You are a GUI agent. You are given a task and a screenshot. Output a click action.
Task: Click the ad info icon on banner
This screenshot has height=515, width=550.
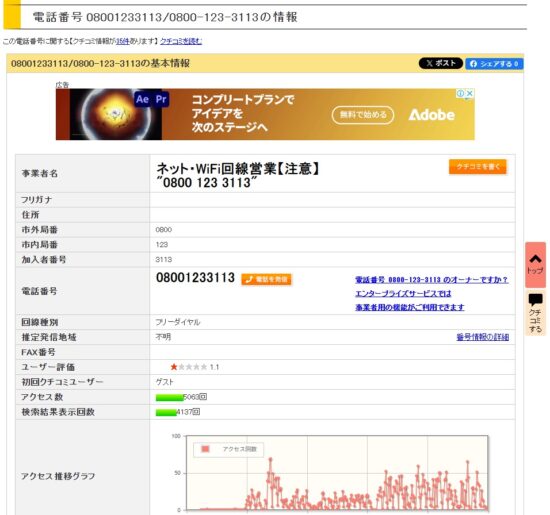pos(461,93)
